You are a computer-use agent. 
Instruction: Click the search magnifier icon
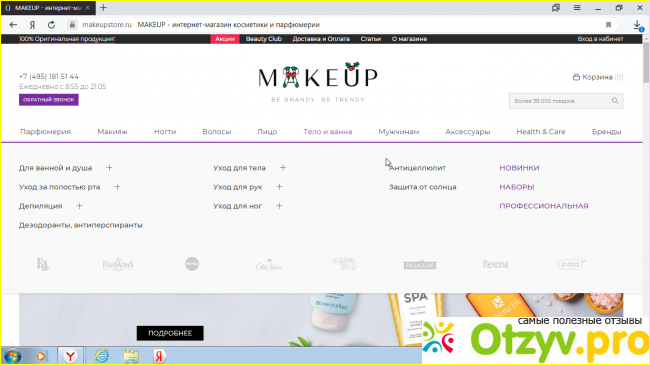click(x=615, y=101)
